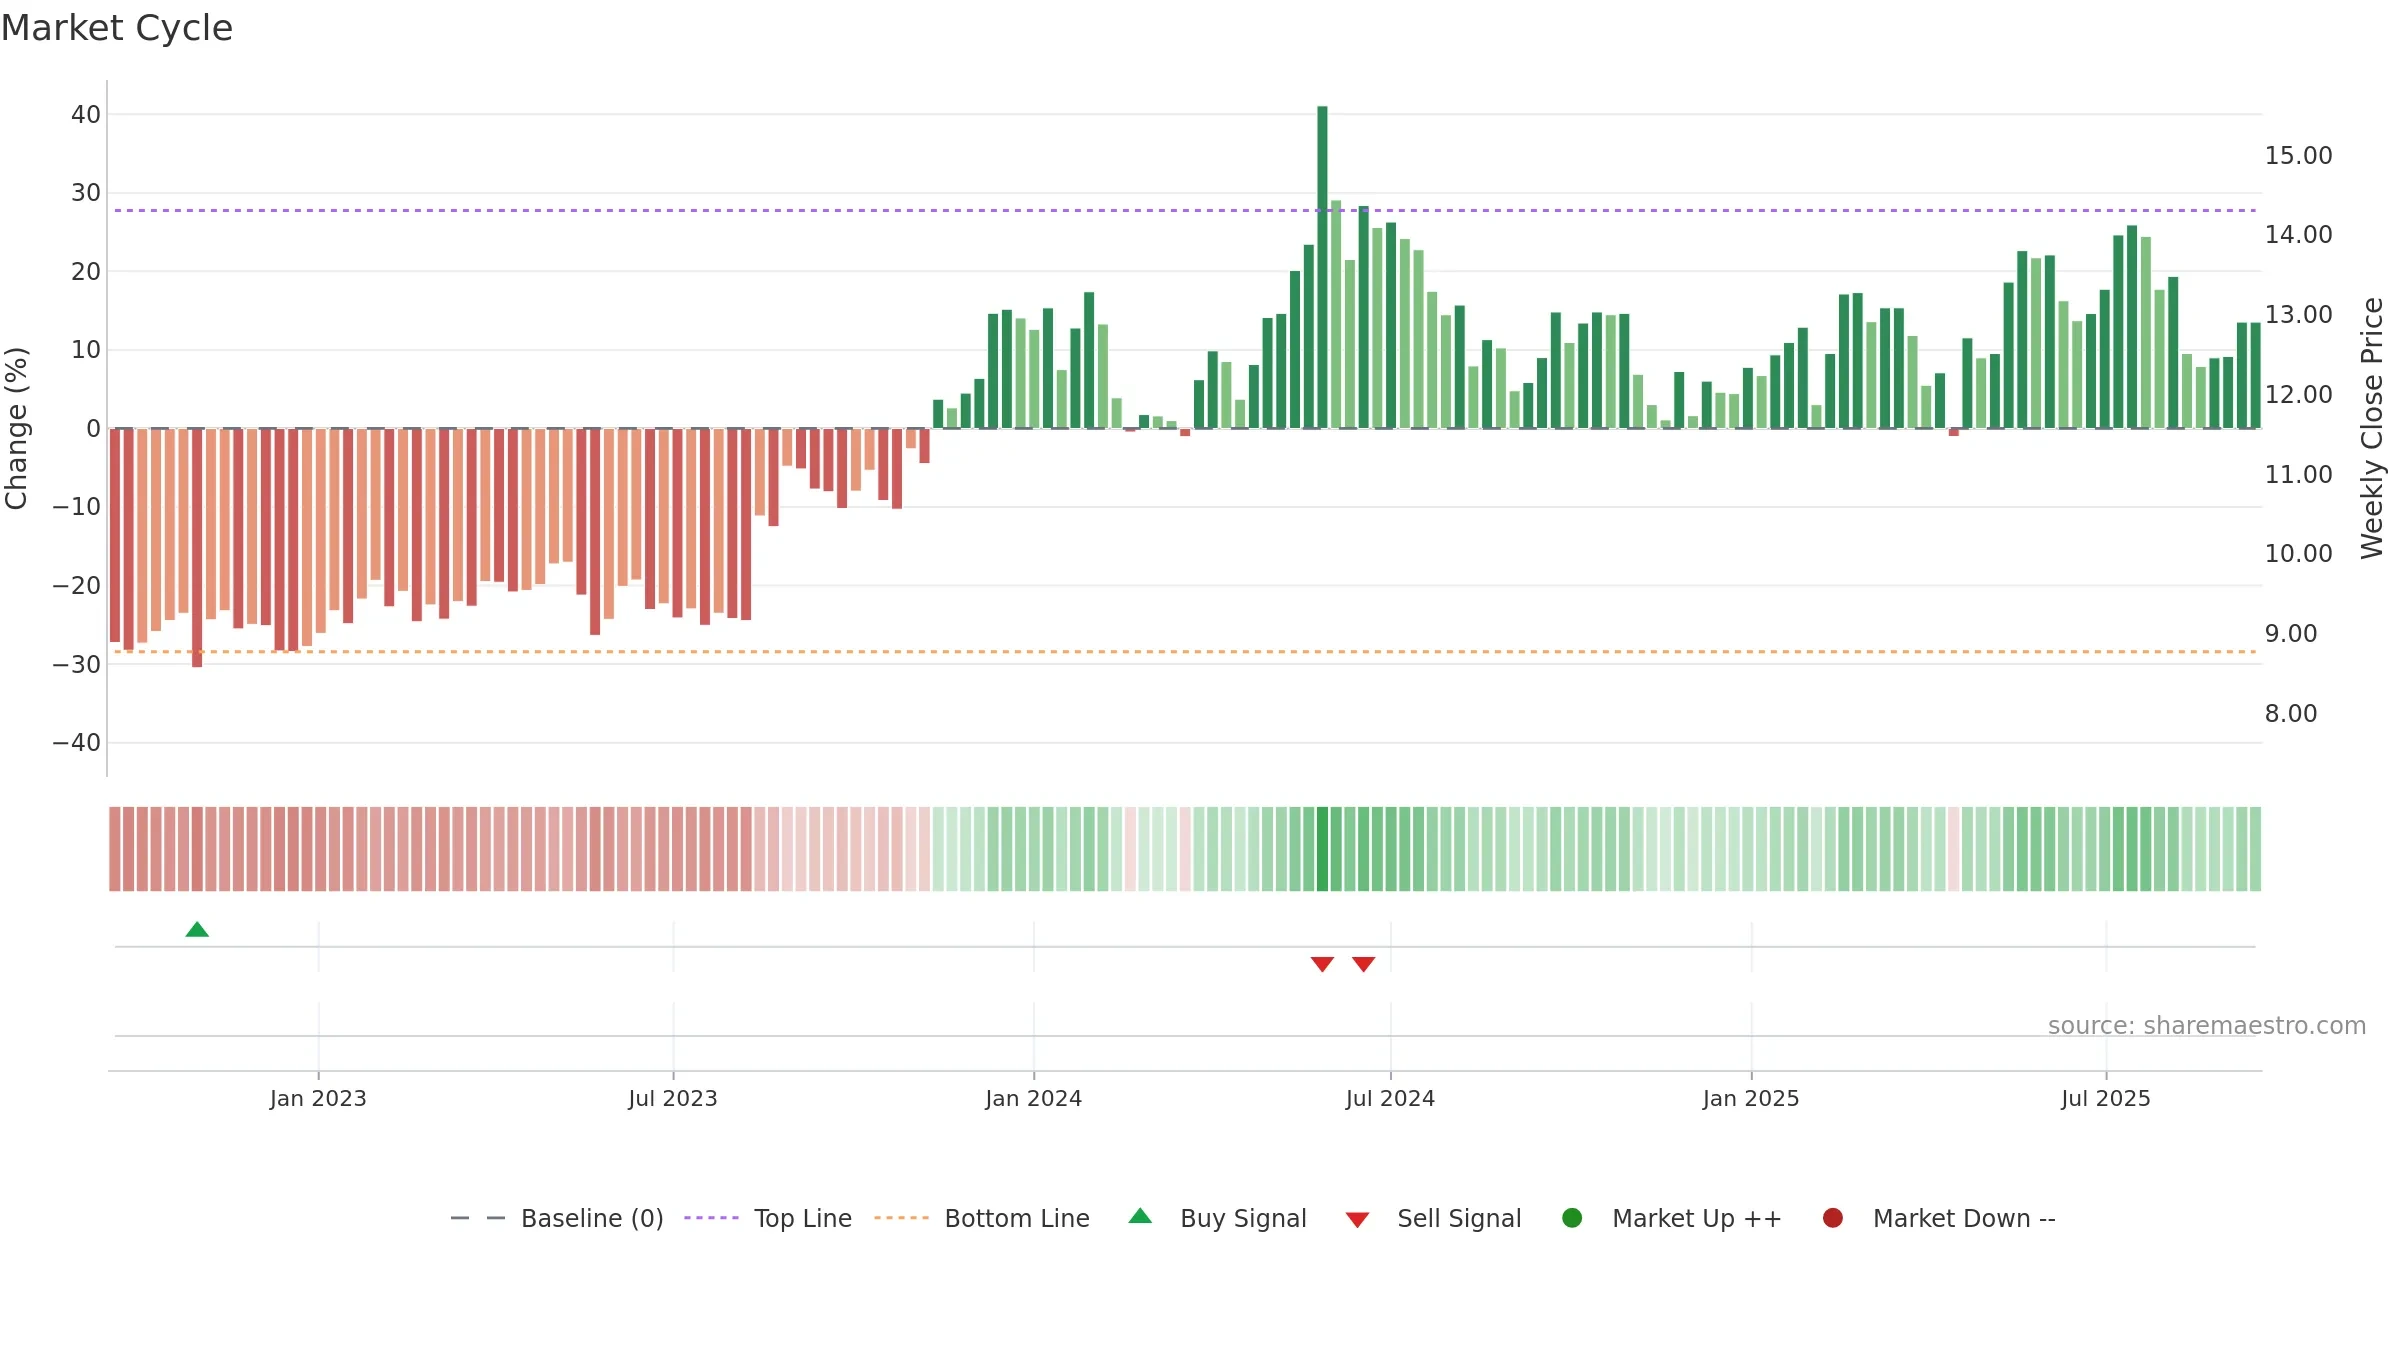2400x1350 pixels.
Task: Toggle the Bottom Line legend entry
Action: coord(982,1218)
